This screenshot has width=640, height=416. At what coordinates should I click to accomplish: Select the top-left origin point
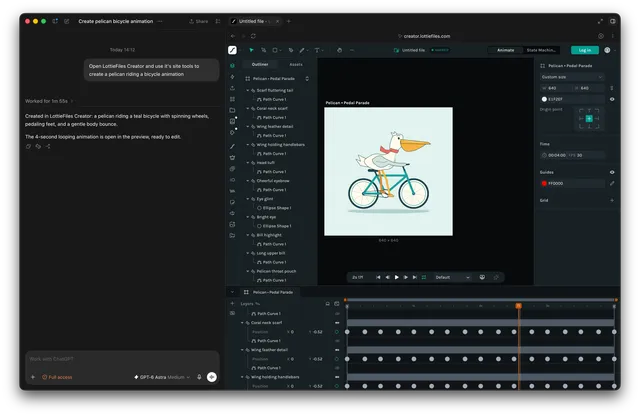(581, 111)
